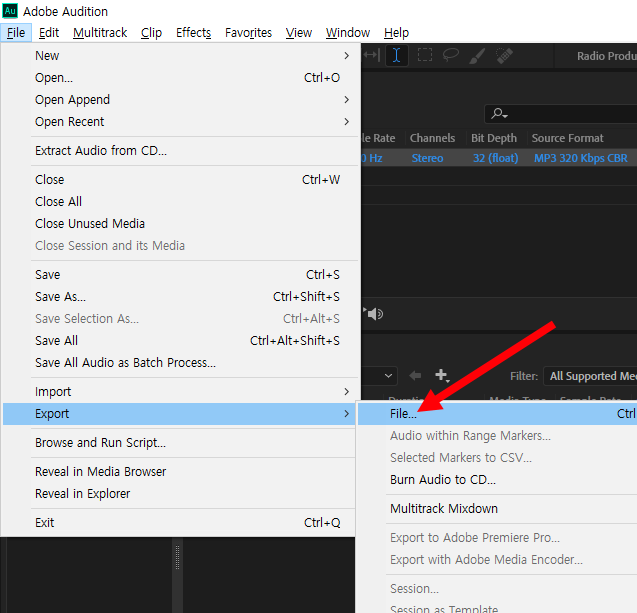Viewport: 637px width, 613px height.
Task: Choose Burn Audio to CD...
Action: [x=497, y=480]
